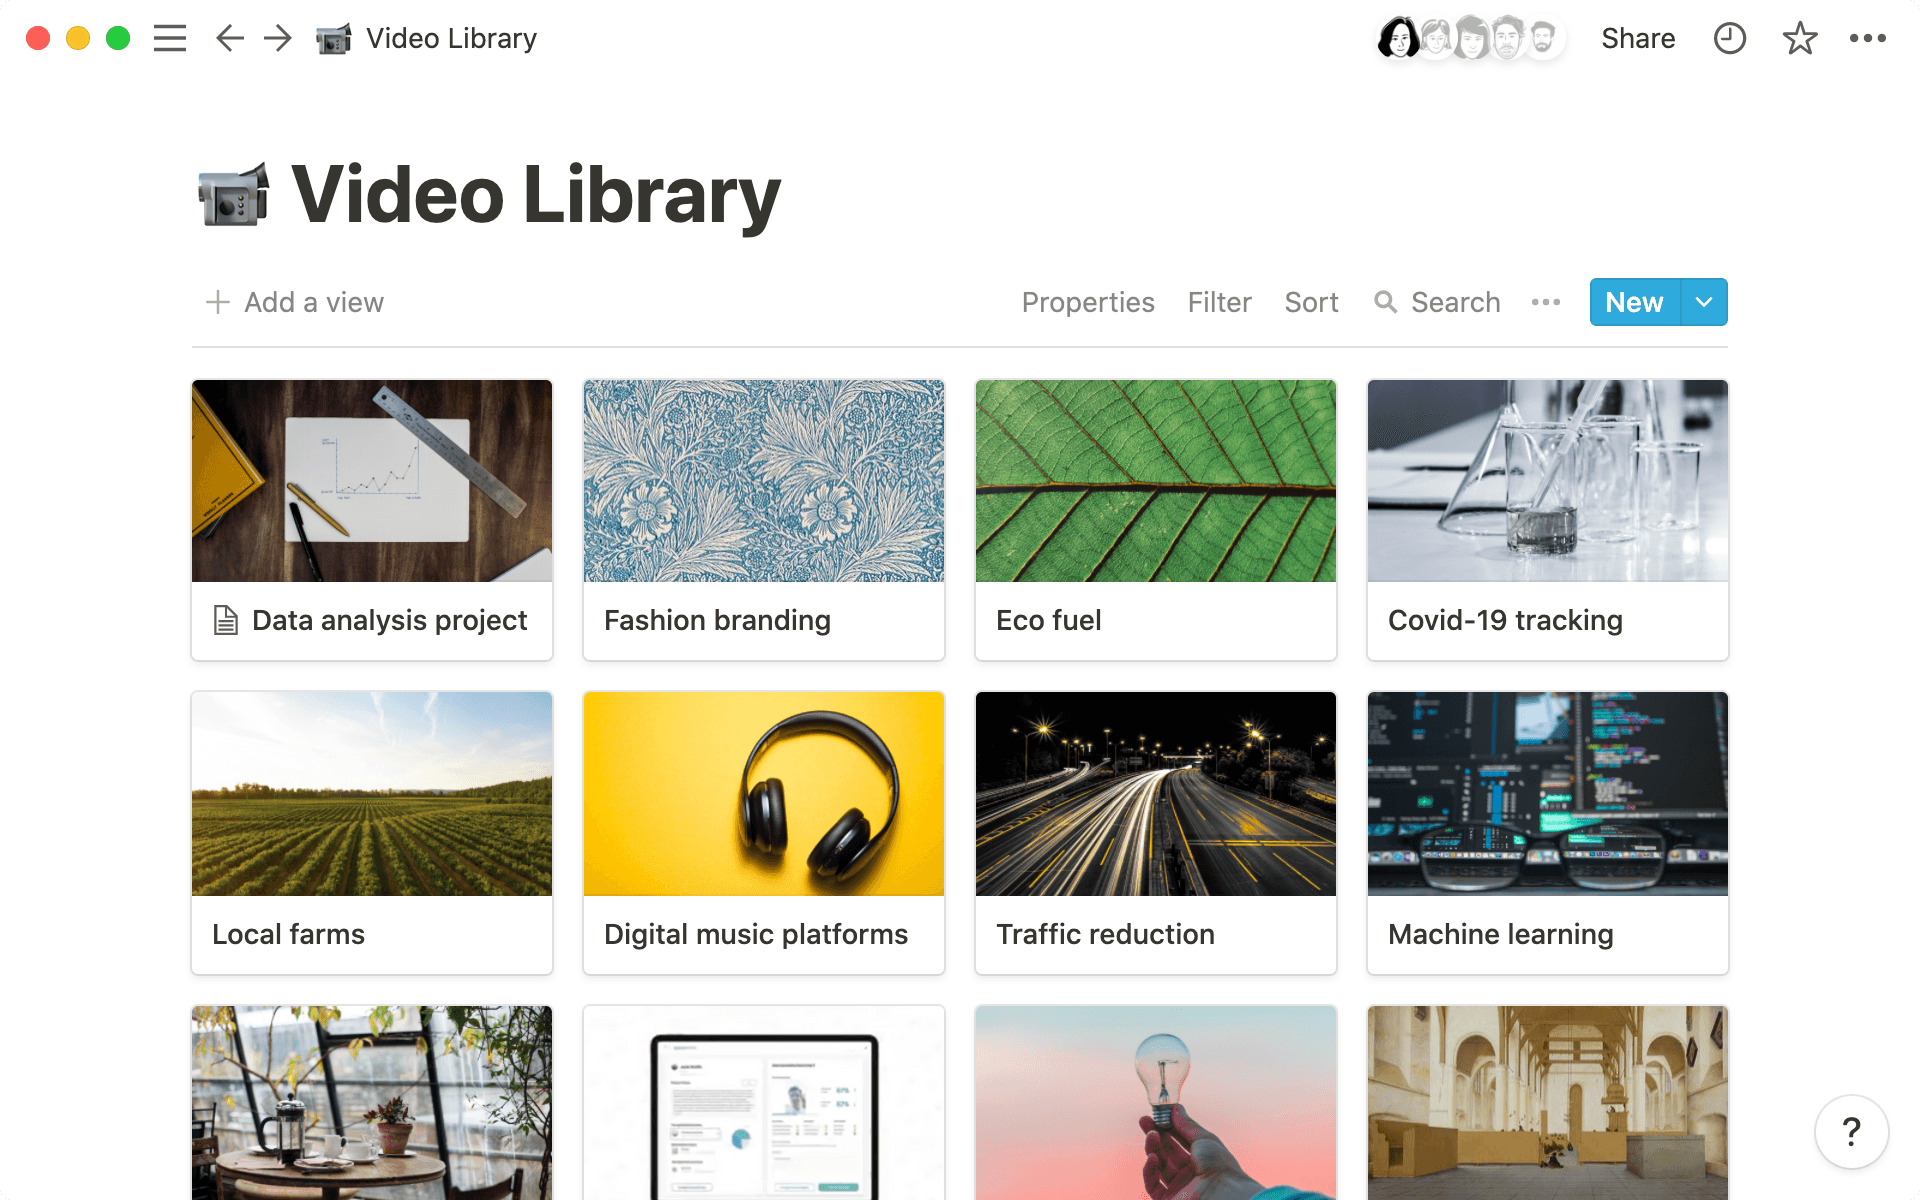The height and width of the screenshot is (1200, 1920).
Task: Open the Properties menu
Action: point(1087,302)
